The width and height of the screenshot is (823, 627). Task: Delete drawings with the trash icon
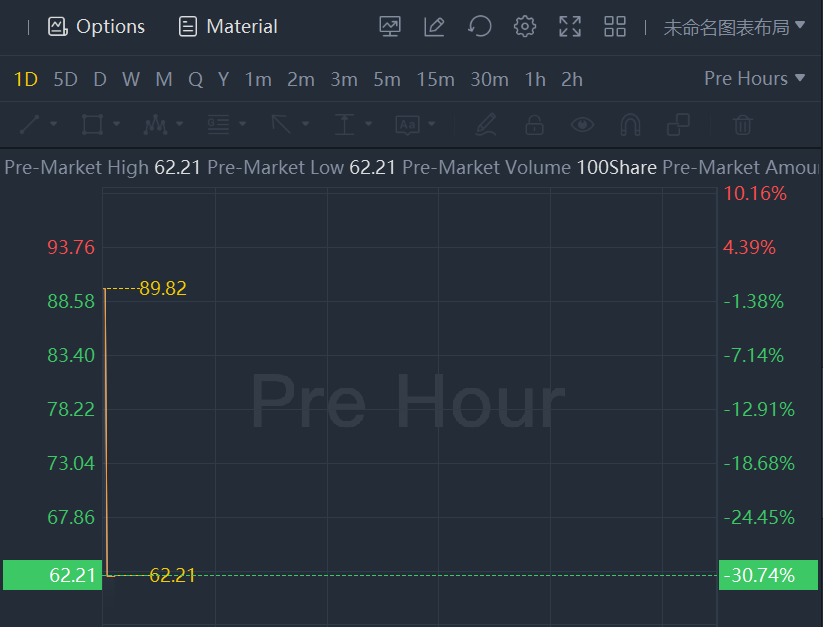pyautogui.click(x=742, y=125)
